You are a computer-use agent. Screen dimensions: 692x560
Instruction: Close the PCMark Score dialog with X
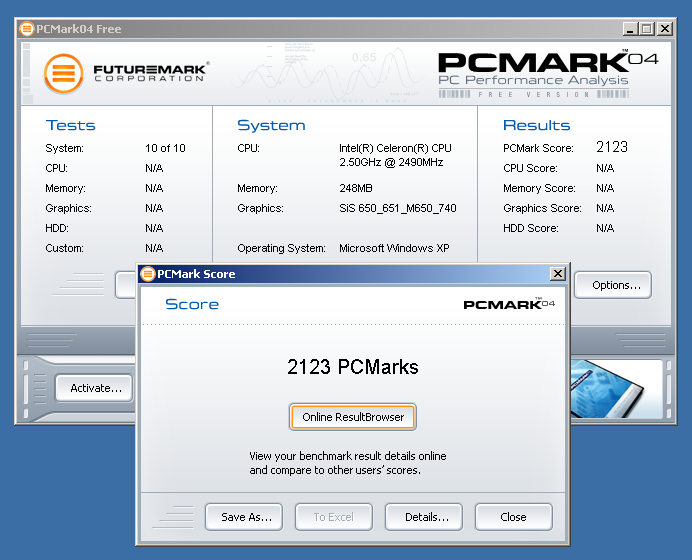point(558,274)
